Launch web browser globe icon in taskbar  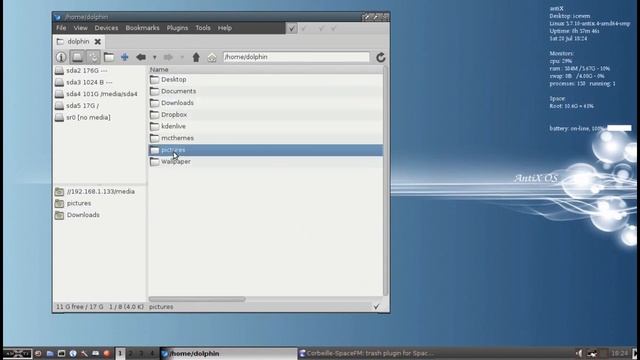click(73, 353)
